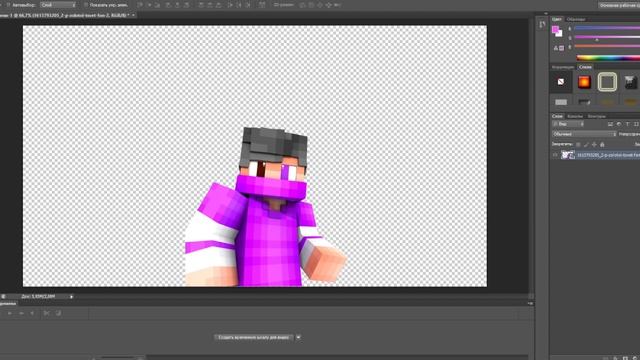Select the open document title tab
Image resolution: width=640 pixels, height=360 pixels.
65,15
